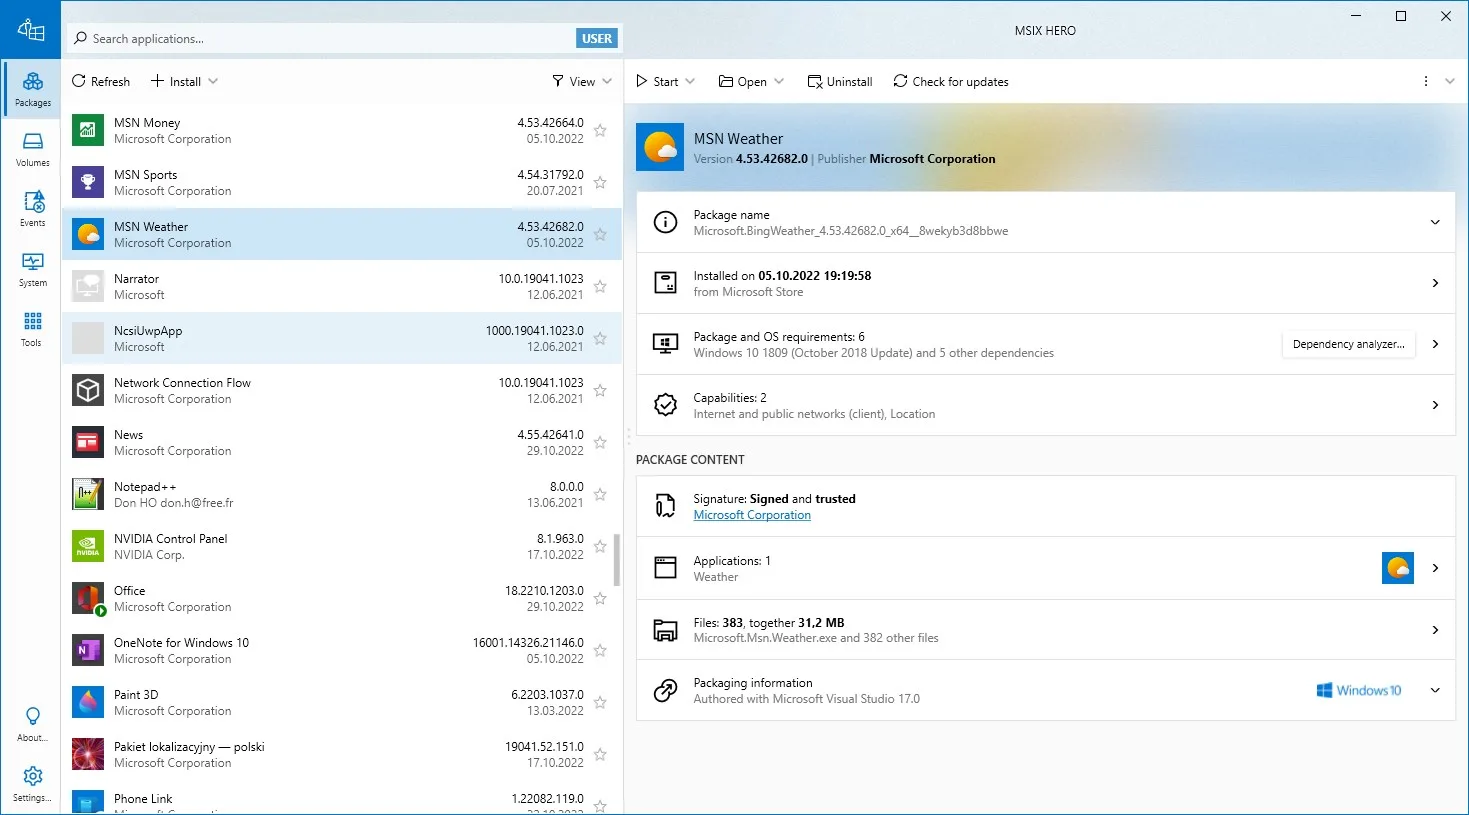Star the Narrator package

tap(600, 286)
